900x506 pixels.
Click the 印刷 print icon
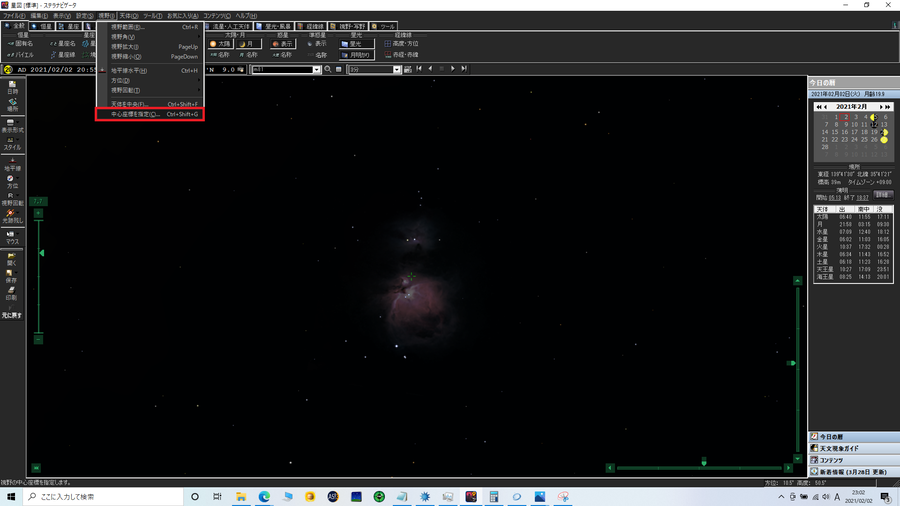[x=12, y=294]
